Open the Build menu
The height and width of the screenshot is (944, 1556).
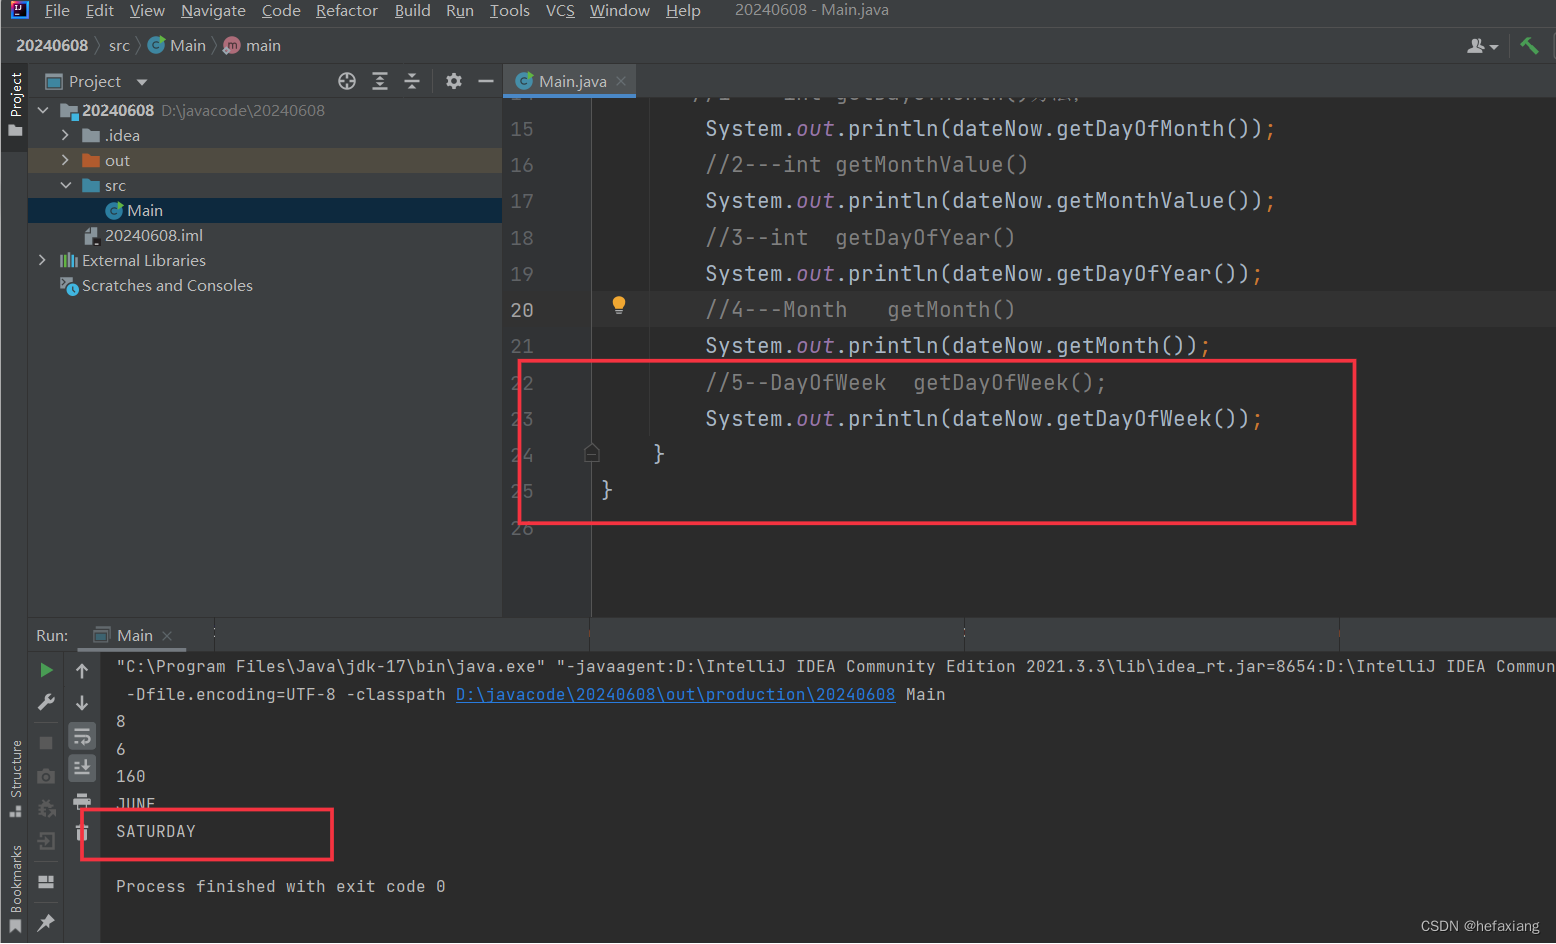point(412,10)
